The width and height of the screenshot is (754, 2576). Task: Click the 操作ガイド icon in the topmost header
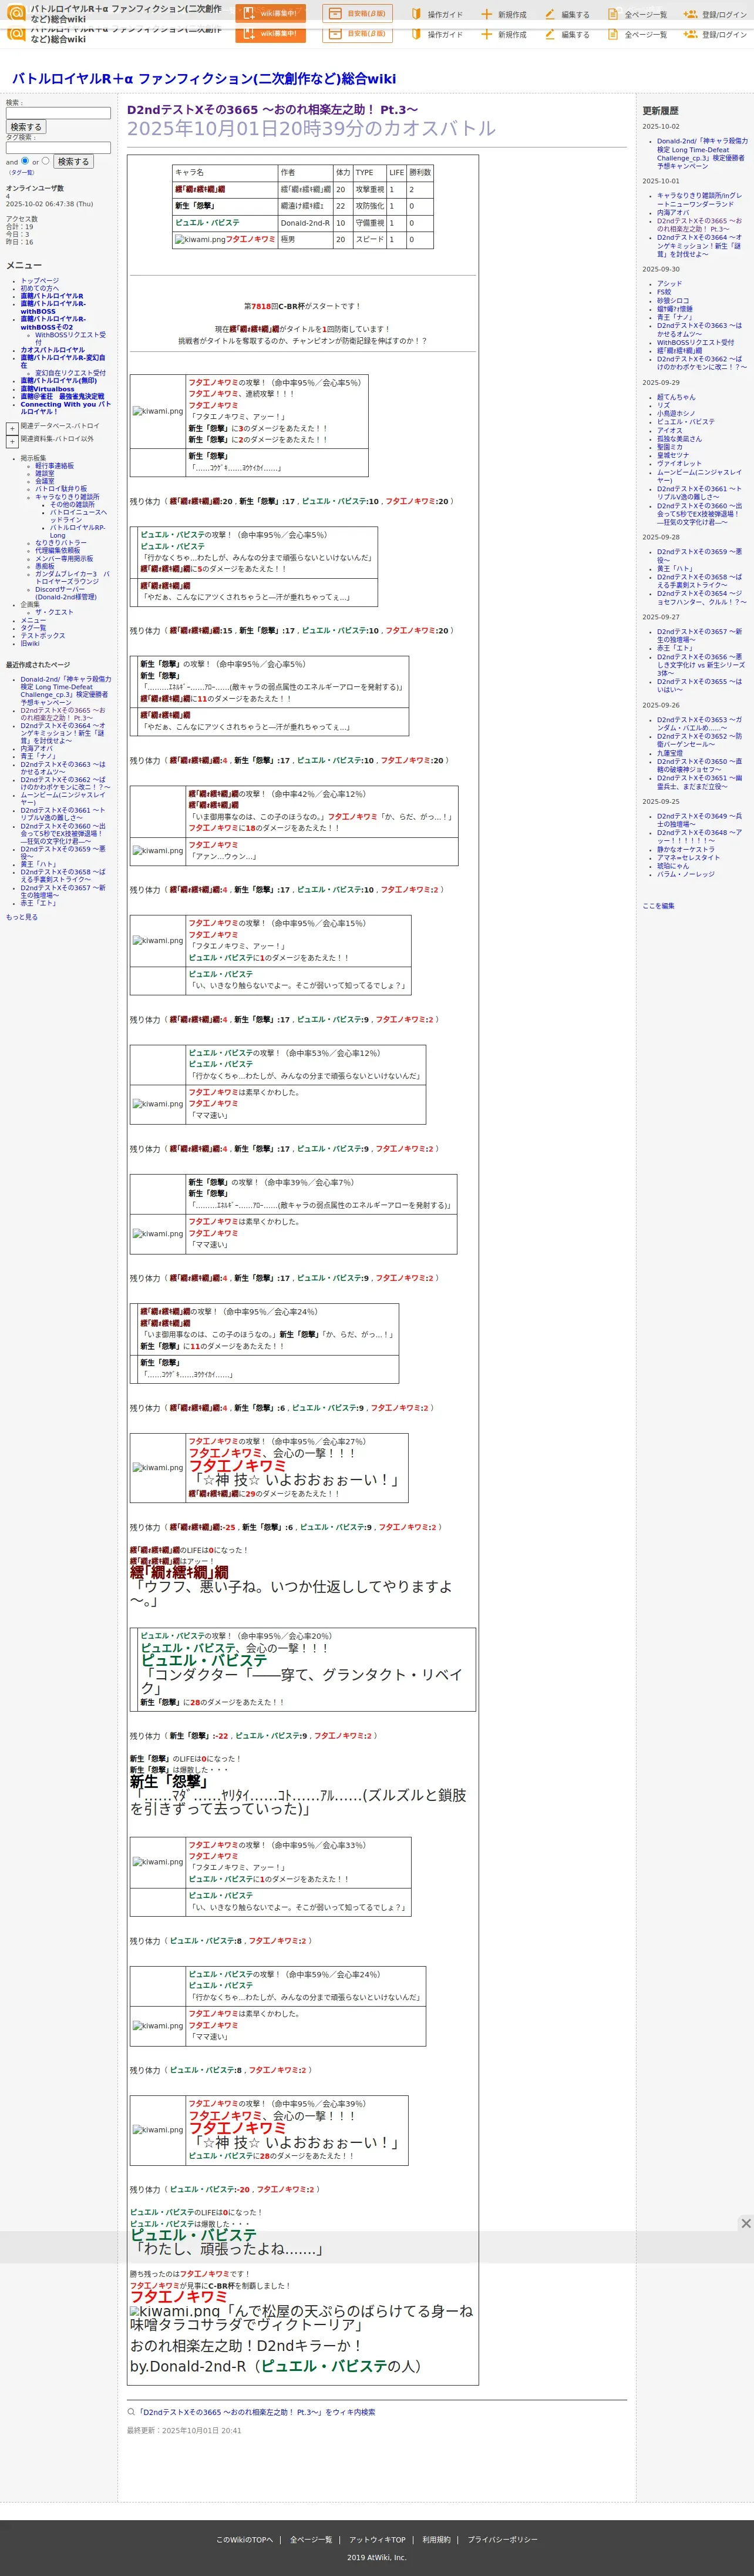pyautogui.click(x=416, y=14)
